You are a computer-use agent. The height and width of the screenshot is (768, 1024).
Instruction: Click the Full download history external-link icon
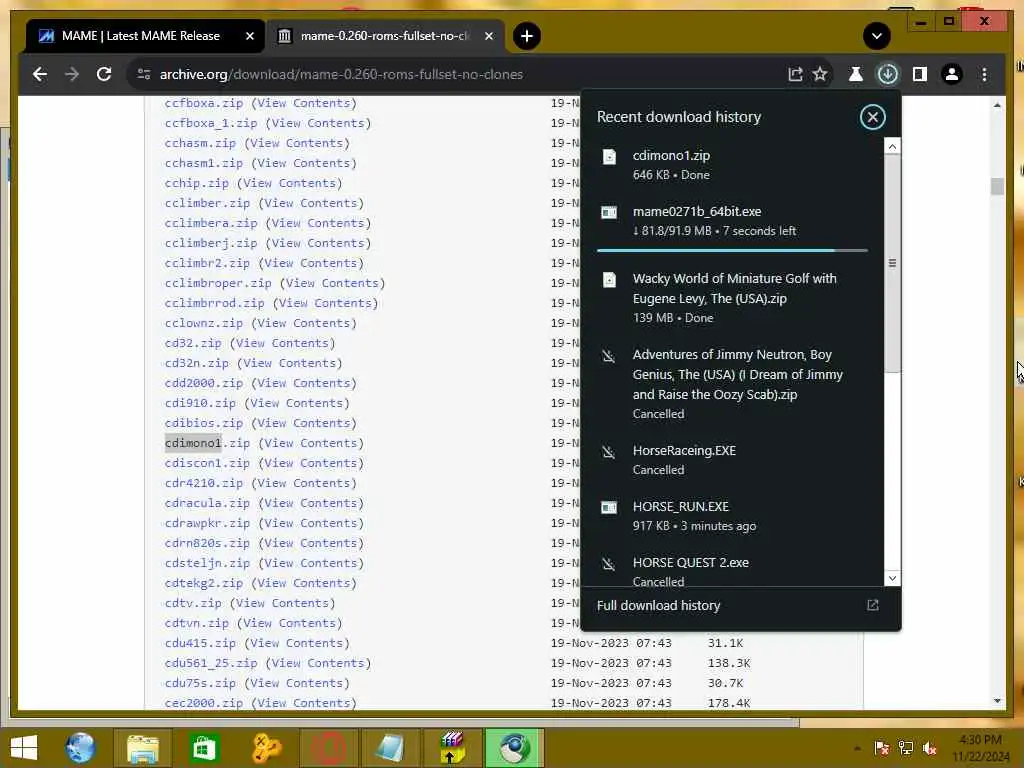click(872, 605)
